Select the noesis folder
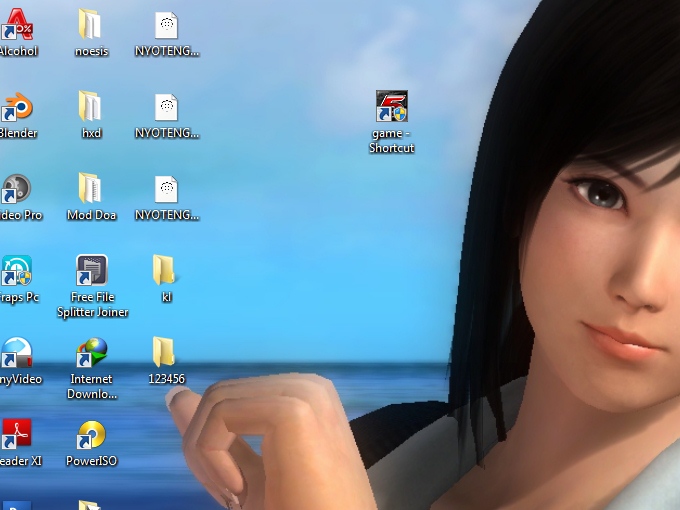 tap(91, 25)
